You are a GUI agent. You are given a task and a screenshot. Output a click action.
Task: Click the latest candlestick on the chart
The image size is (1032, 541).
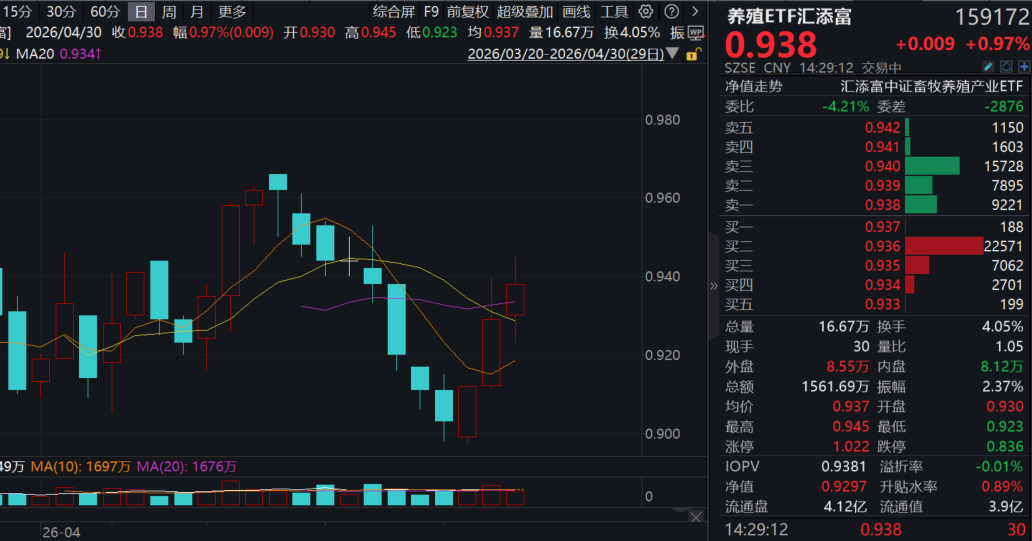pos(515,300)
